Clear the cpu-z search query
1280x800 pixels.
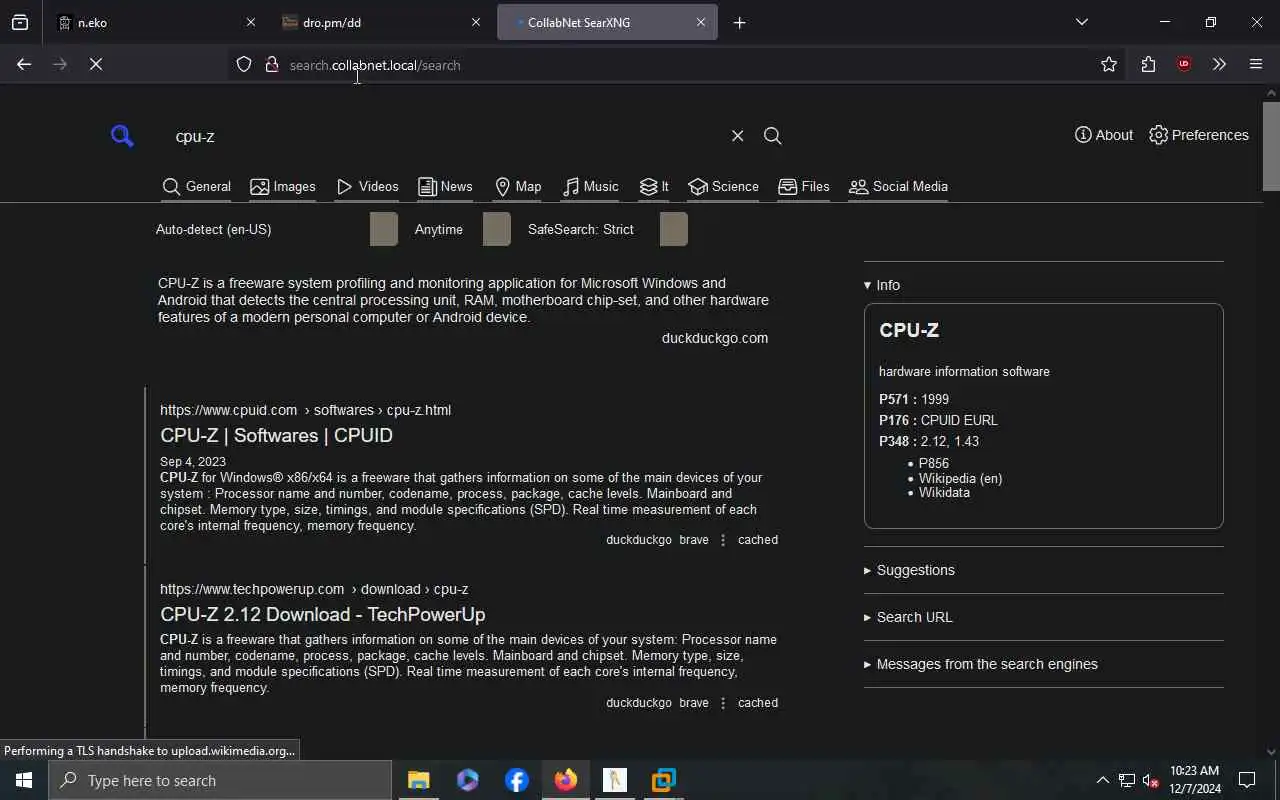coord(737,136)
